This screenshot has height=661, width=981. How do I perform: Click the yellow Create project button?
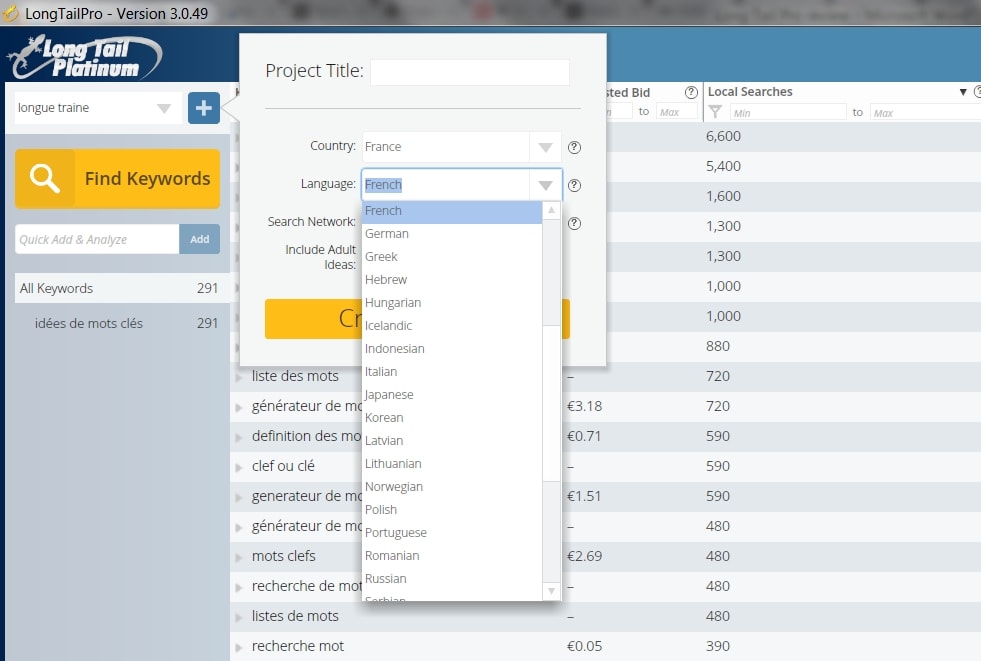coord(417,319)
